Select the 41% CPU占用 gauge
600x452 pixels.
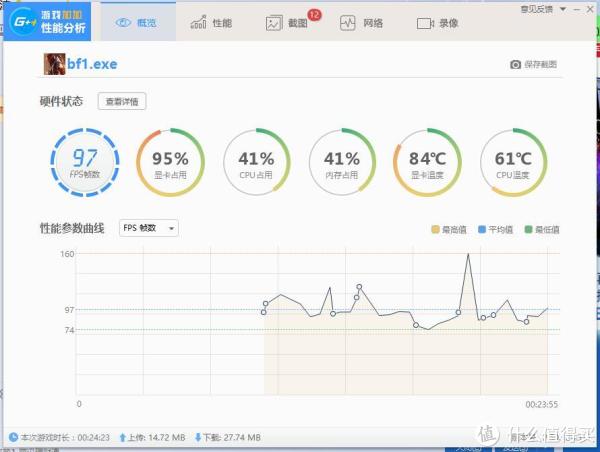(x=256, y=162)
